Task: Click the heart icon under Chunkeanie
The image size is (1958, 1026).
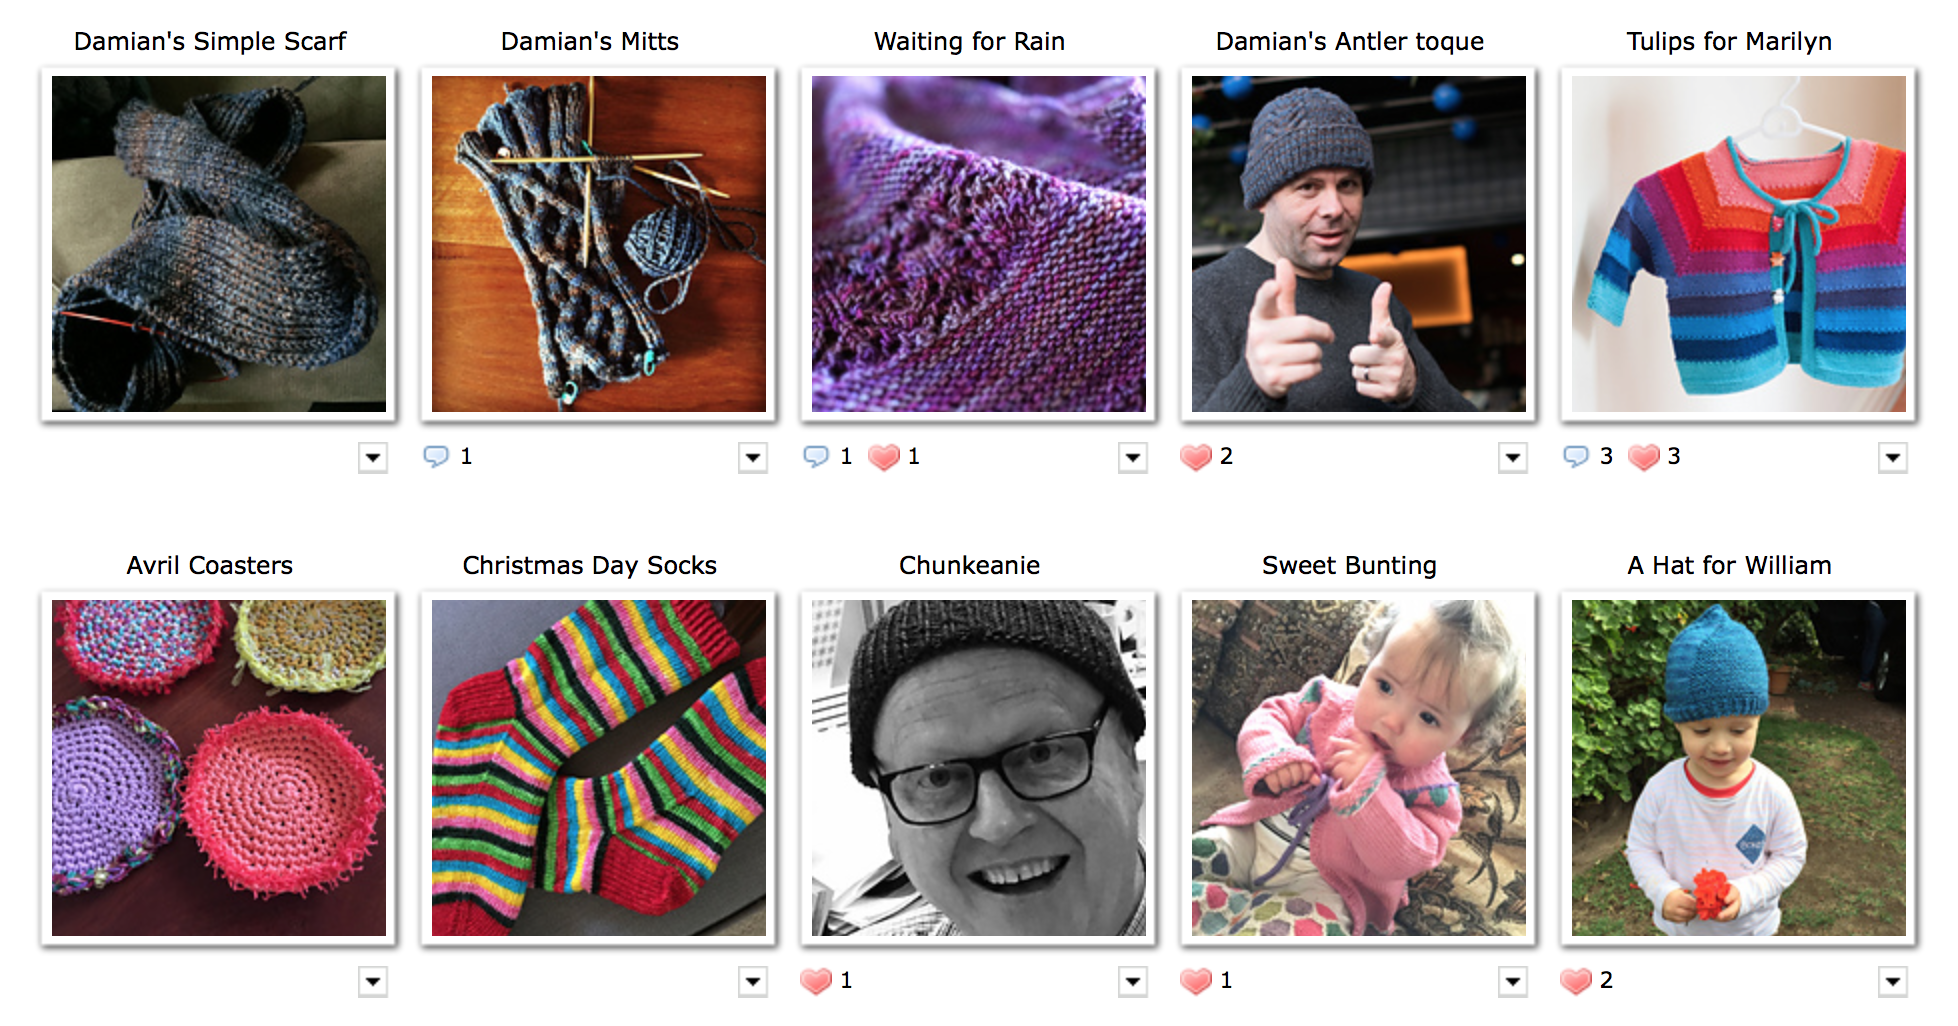Action: pyautogui.click(x=816, y=981)
